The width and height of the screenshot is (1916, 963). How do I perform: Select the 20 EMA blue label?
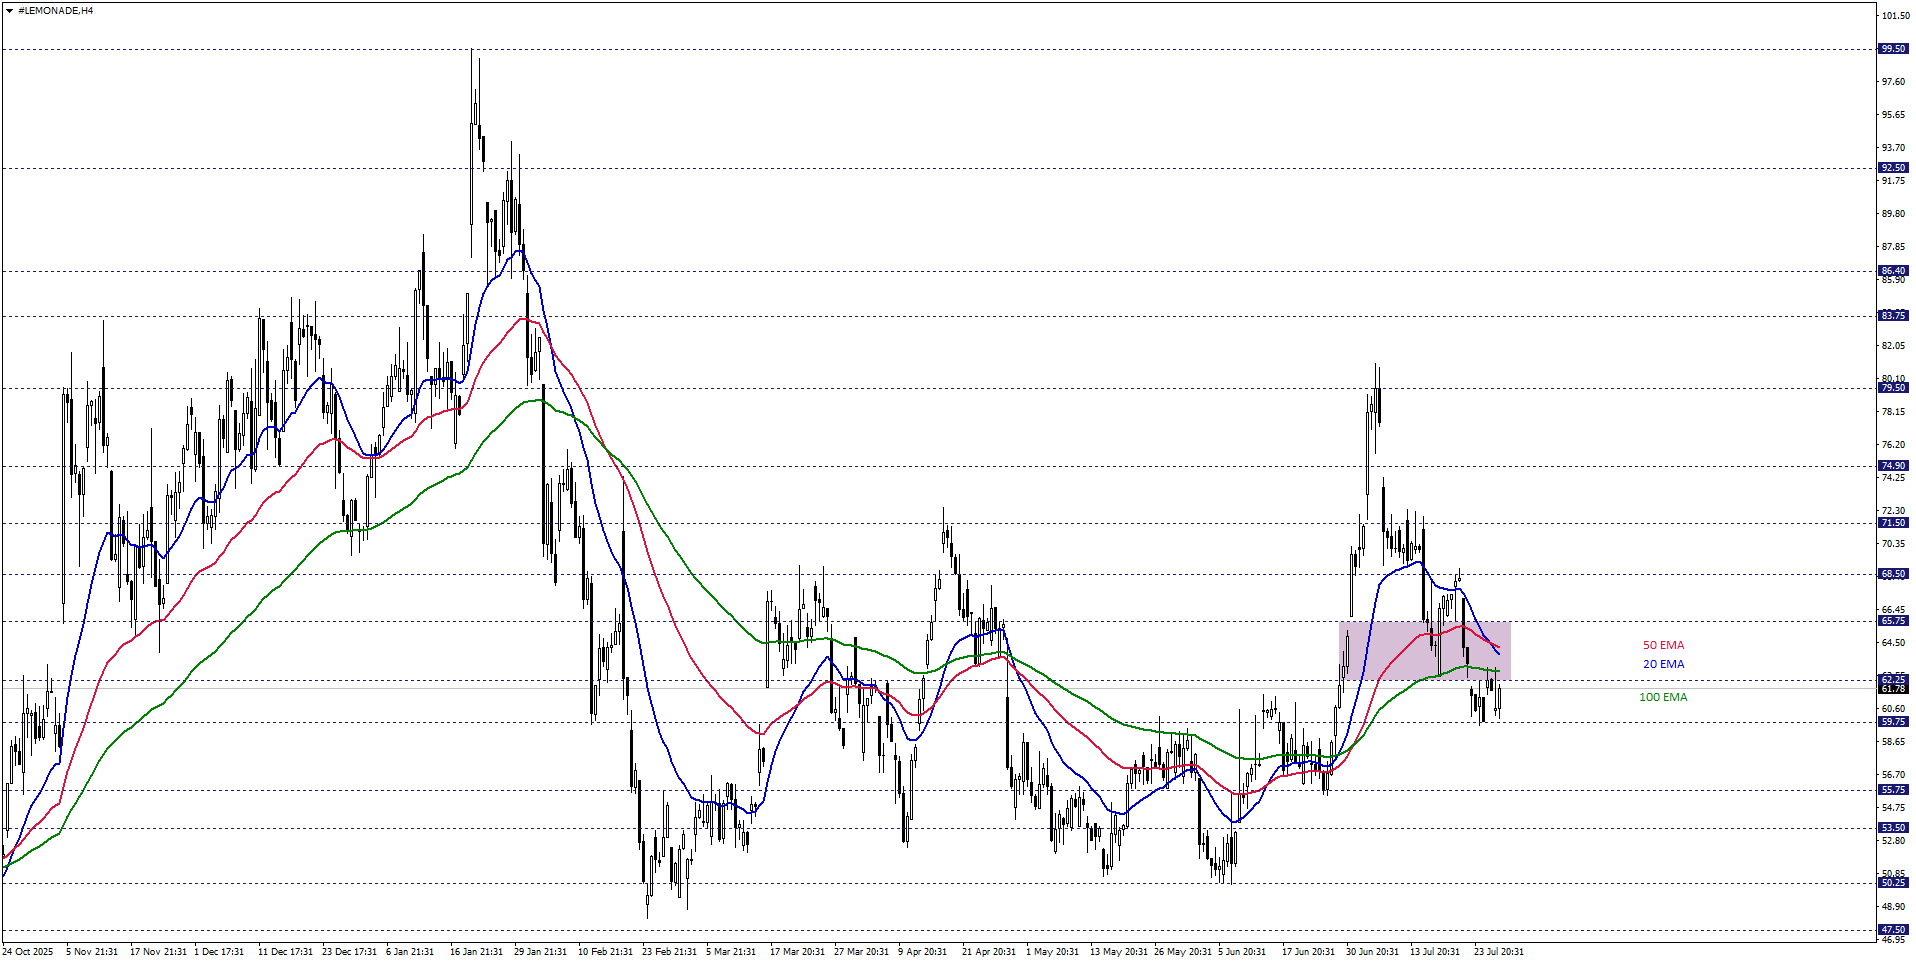(1663, 664)
